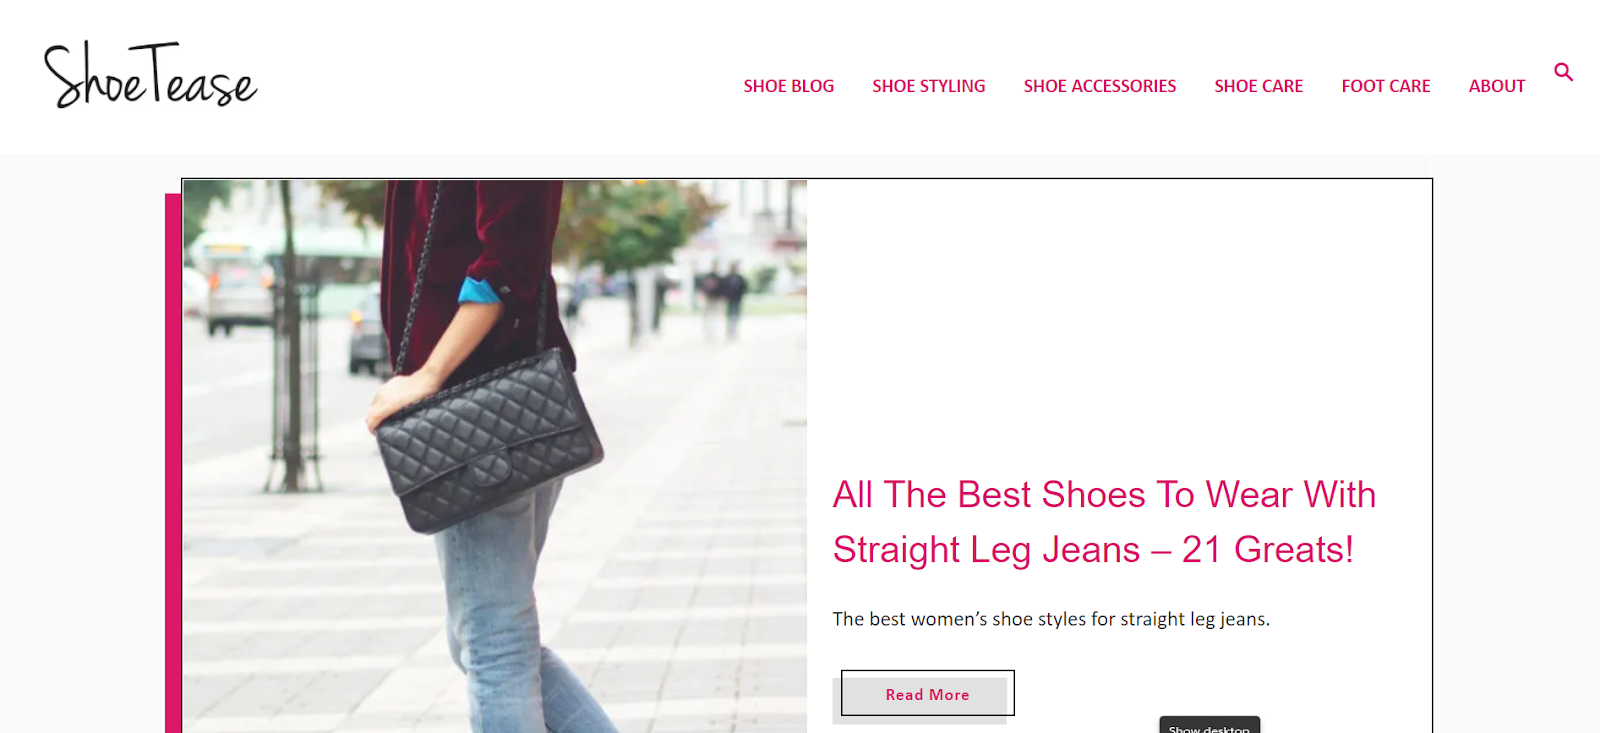Navigate to the FOOT CARE page
Viewport: 1600px width, 733px height.
1386,86
